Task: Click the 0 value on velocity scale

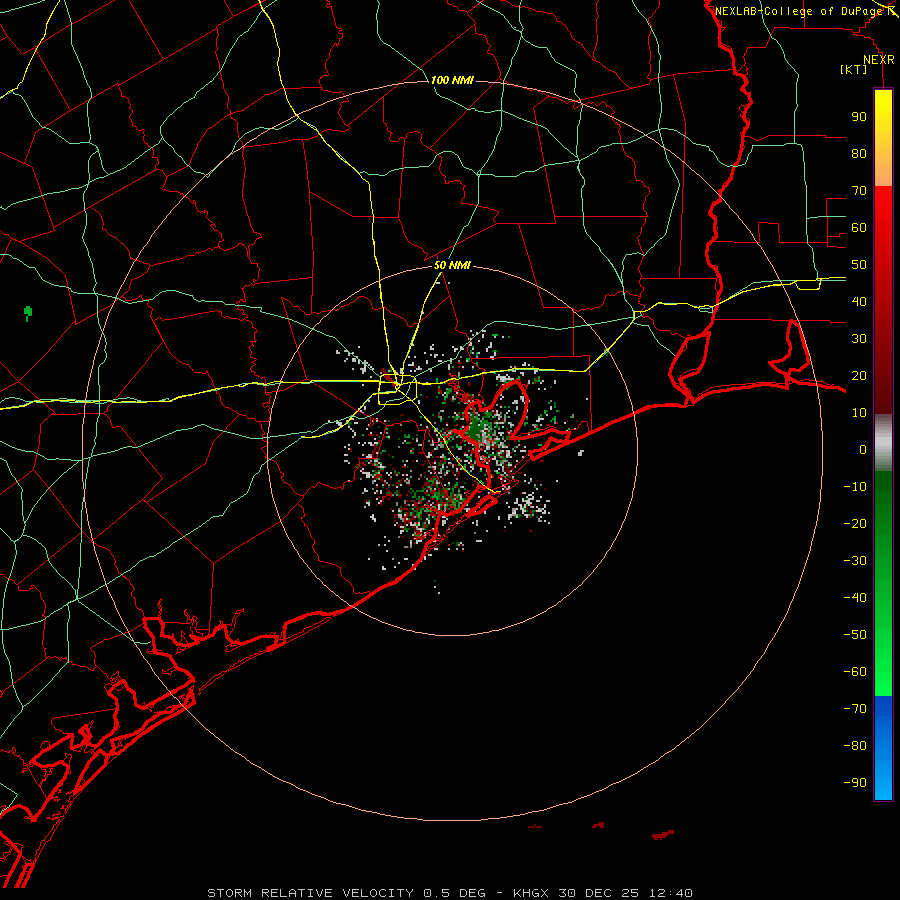Action: pyautogui.click(x=863, y=449)
